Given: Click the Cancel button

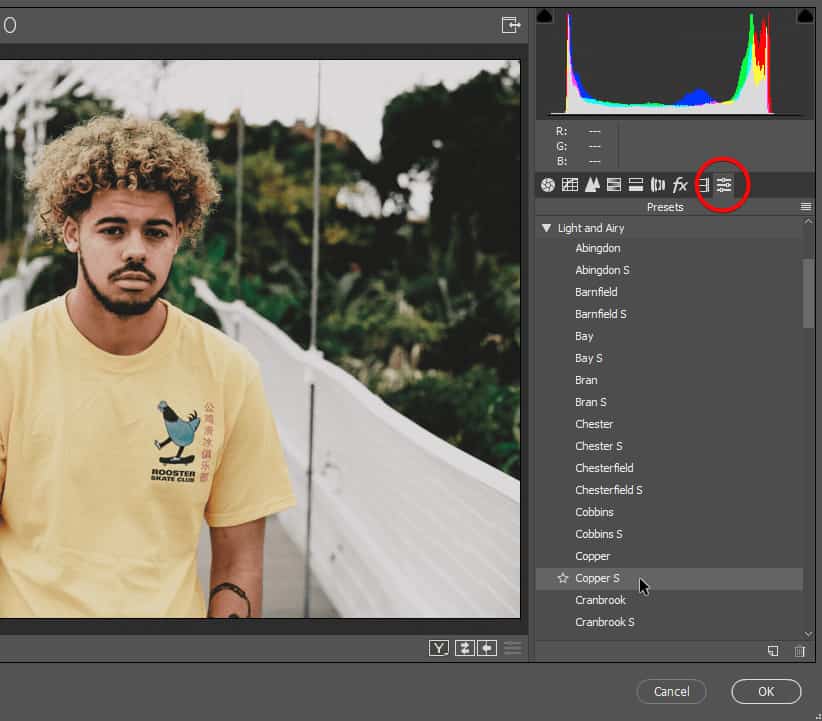Looking at the screenshot, I should (x=671, y=691).
